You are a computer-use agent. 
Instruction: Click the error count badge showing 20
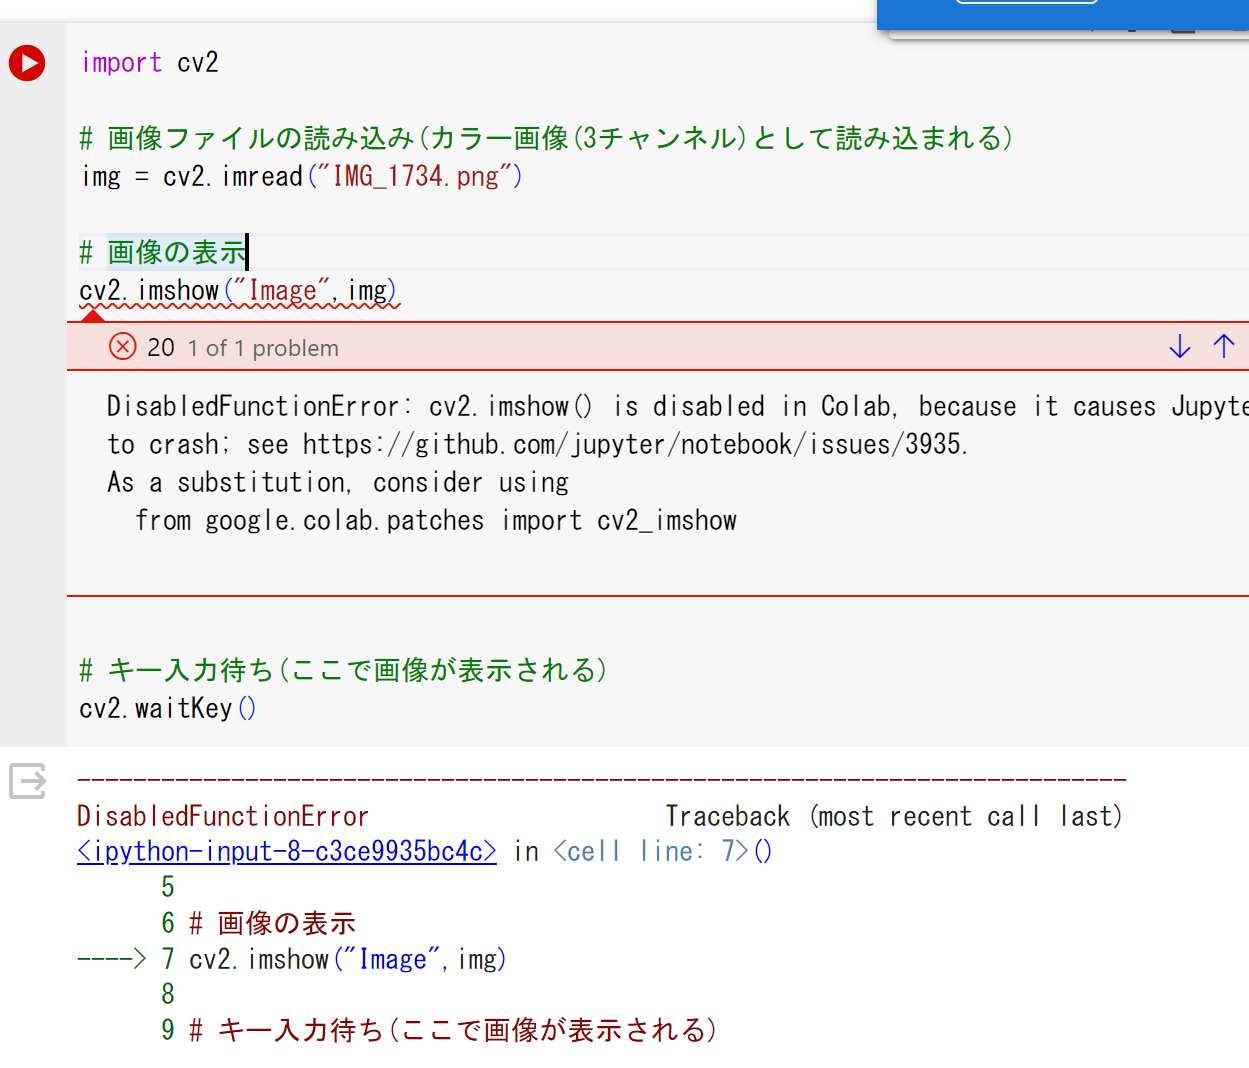tap(160, 346)
